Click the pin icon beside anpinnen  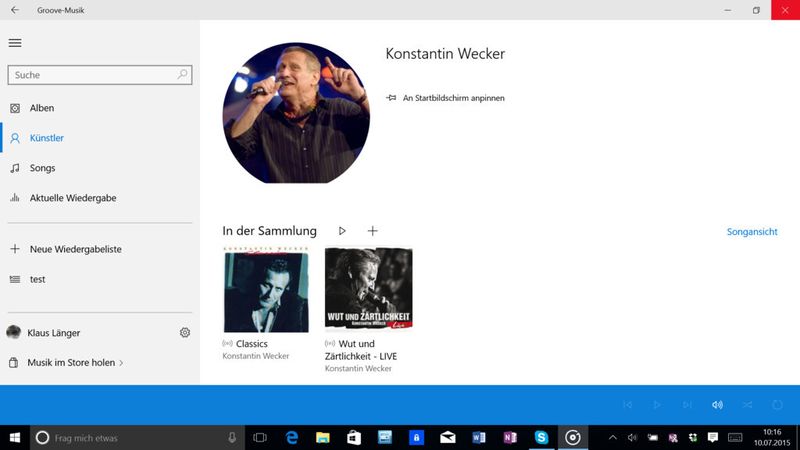click(391, 97)
